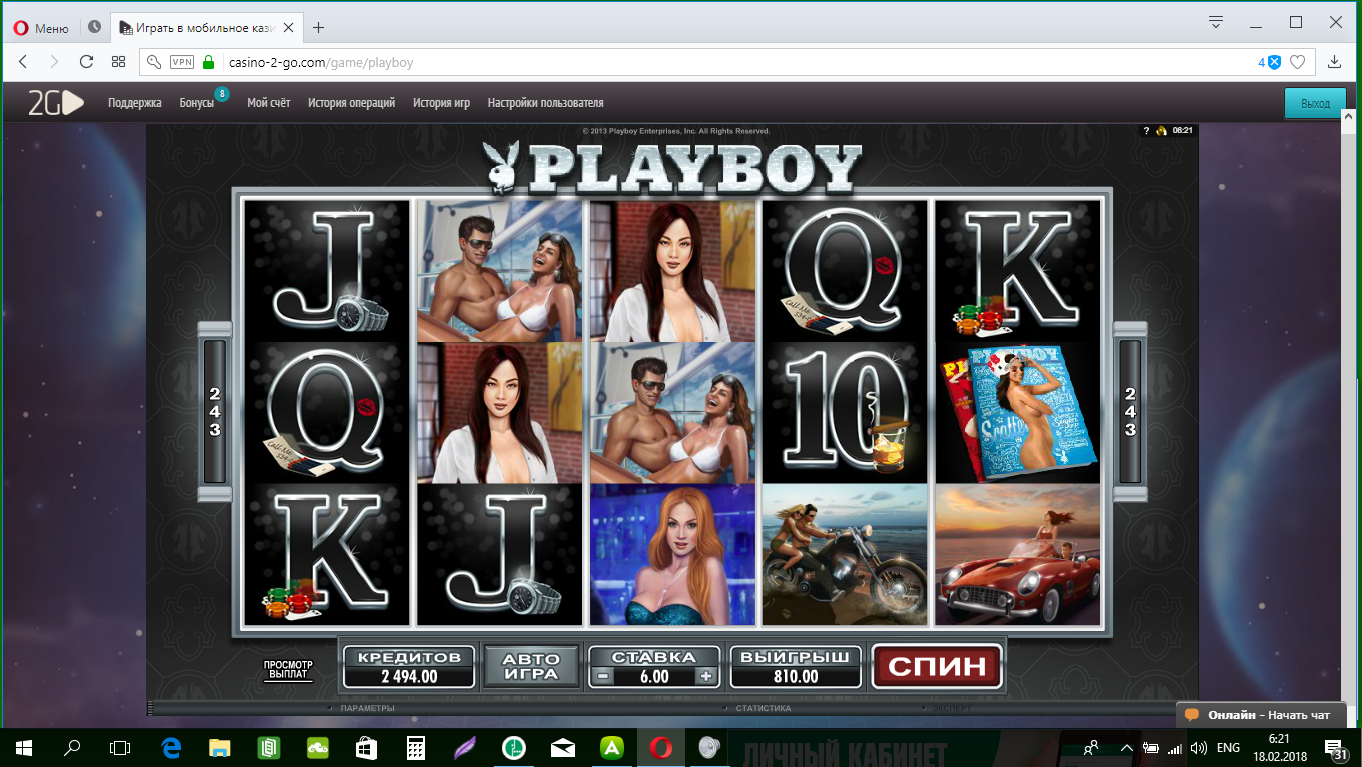Hit the red СПИН spin button
The height and width of the screenshot is (767, 1362).
[x=937, y=666]
